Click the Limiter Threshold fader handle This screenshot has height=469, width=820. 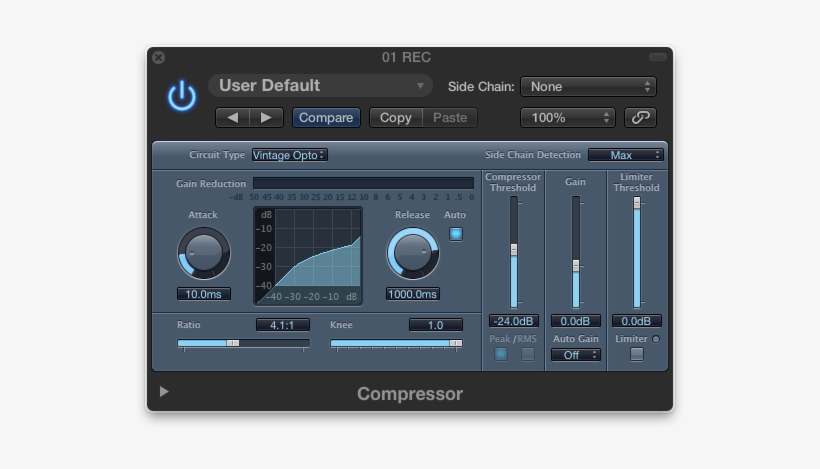[x=636, y=203]
